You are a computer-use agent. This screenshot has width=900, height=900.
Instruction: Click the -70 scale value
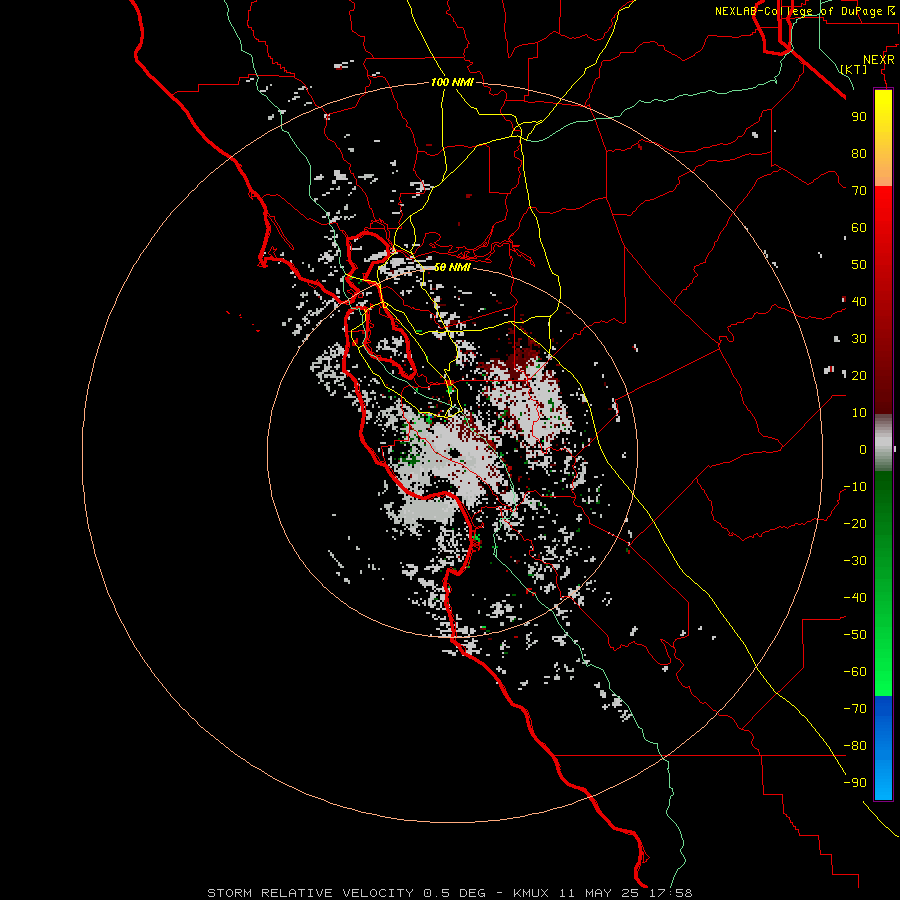tap(855, 709)
